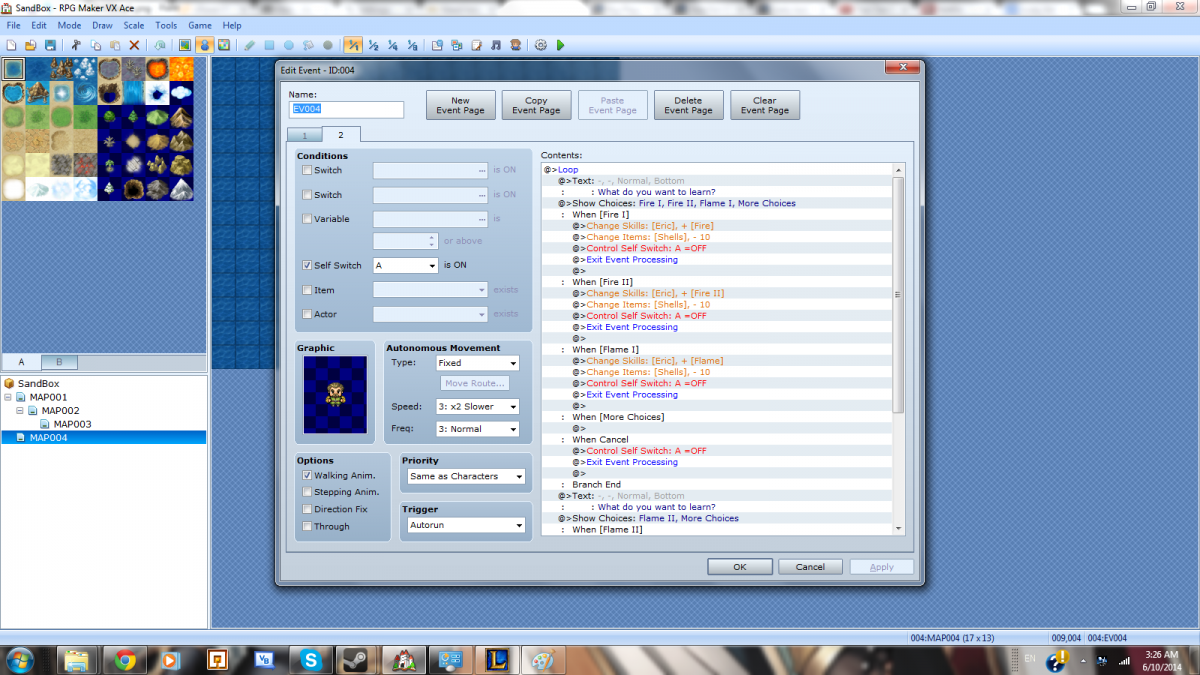Image resolution: width=1200 pixels, height=675 pixels.
Task: Select the Shadow Pen tool
Action: tap(327, 45)
